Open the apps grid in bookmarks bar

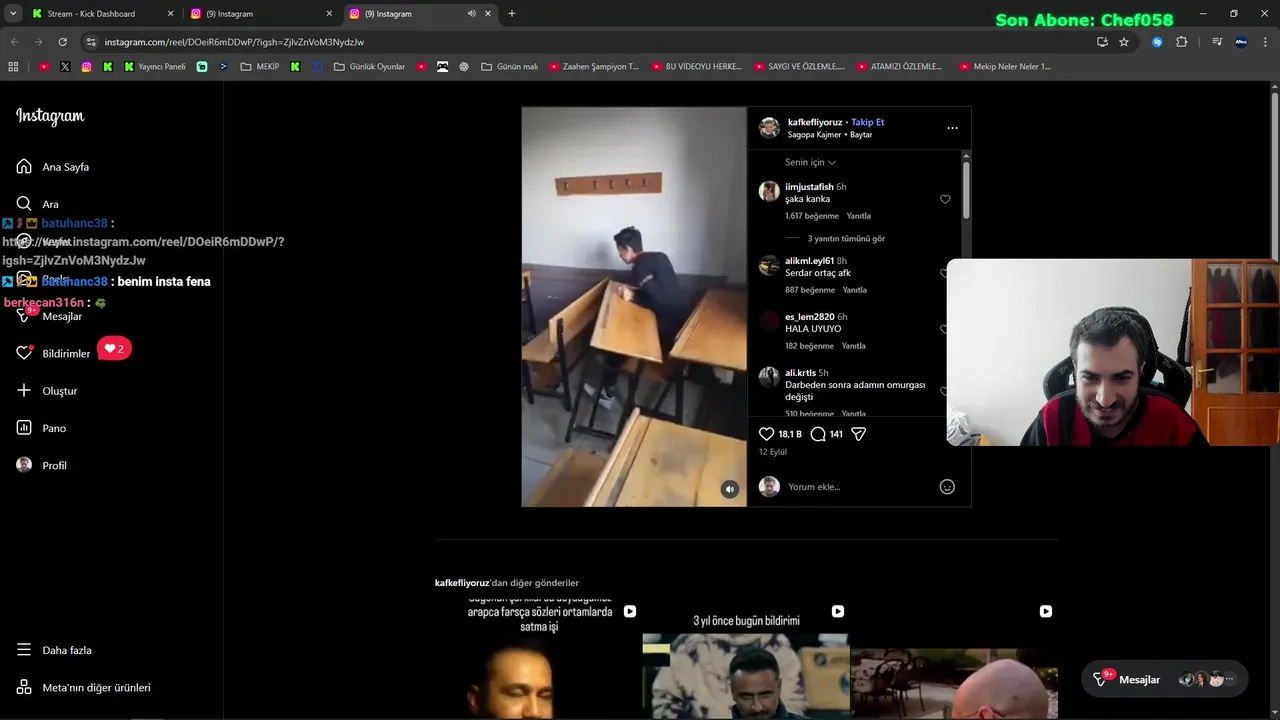tap(13, 67)
